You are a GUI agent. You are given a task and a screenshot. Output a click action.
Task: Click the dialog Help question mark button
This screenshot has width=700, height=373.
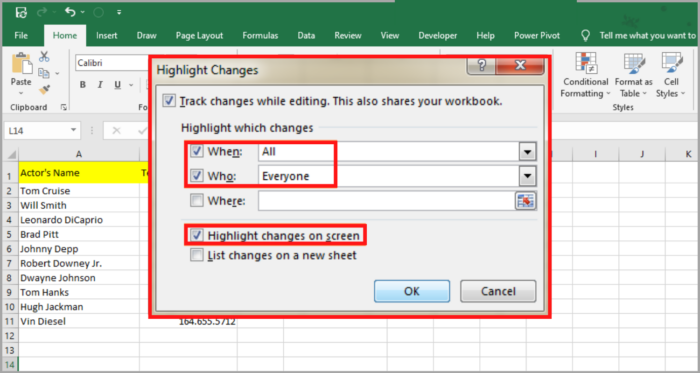[481, 66]
